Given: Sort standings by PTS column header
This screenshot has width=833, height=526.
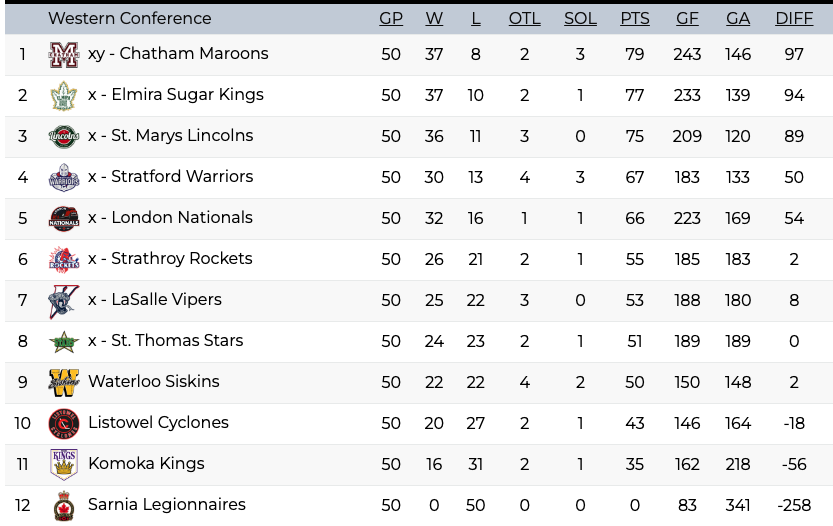Looking at the screenshot, I should click(x=635, y=19).
